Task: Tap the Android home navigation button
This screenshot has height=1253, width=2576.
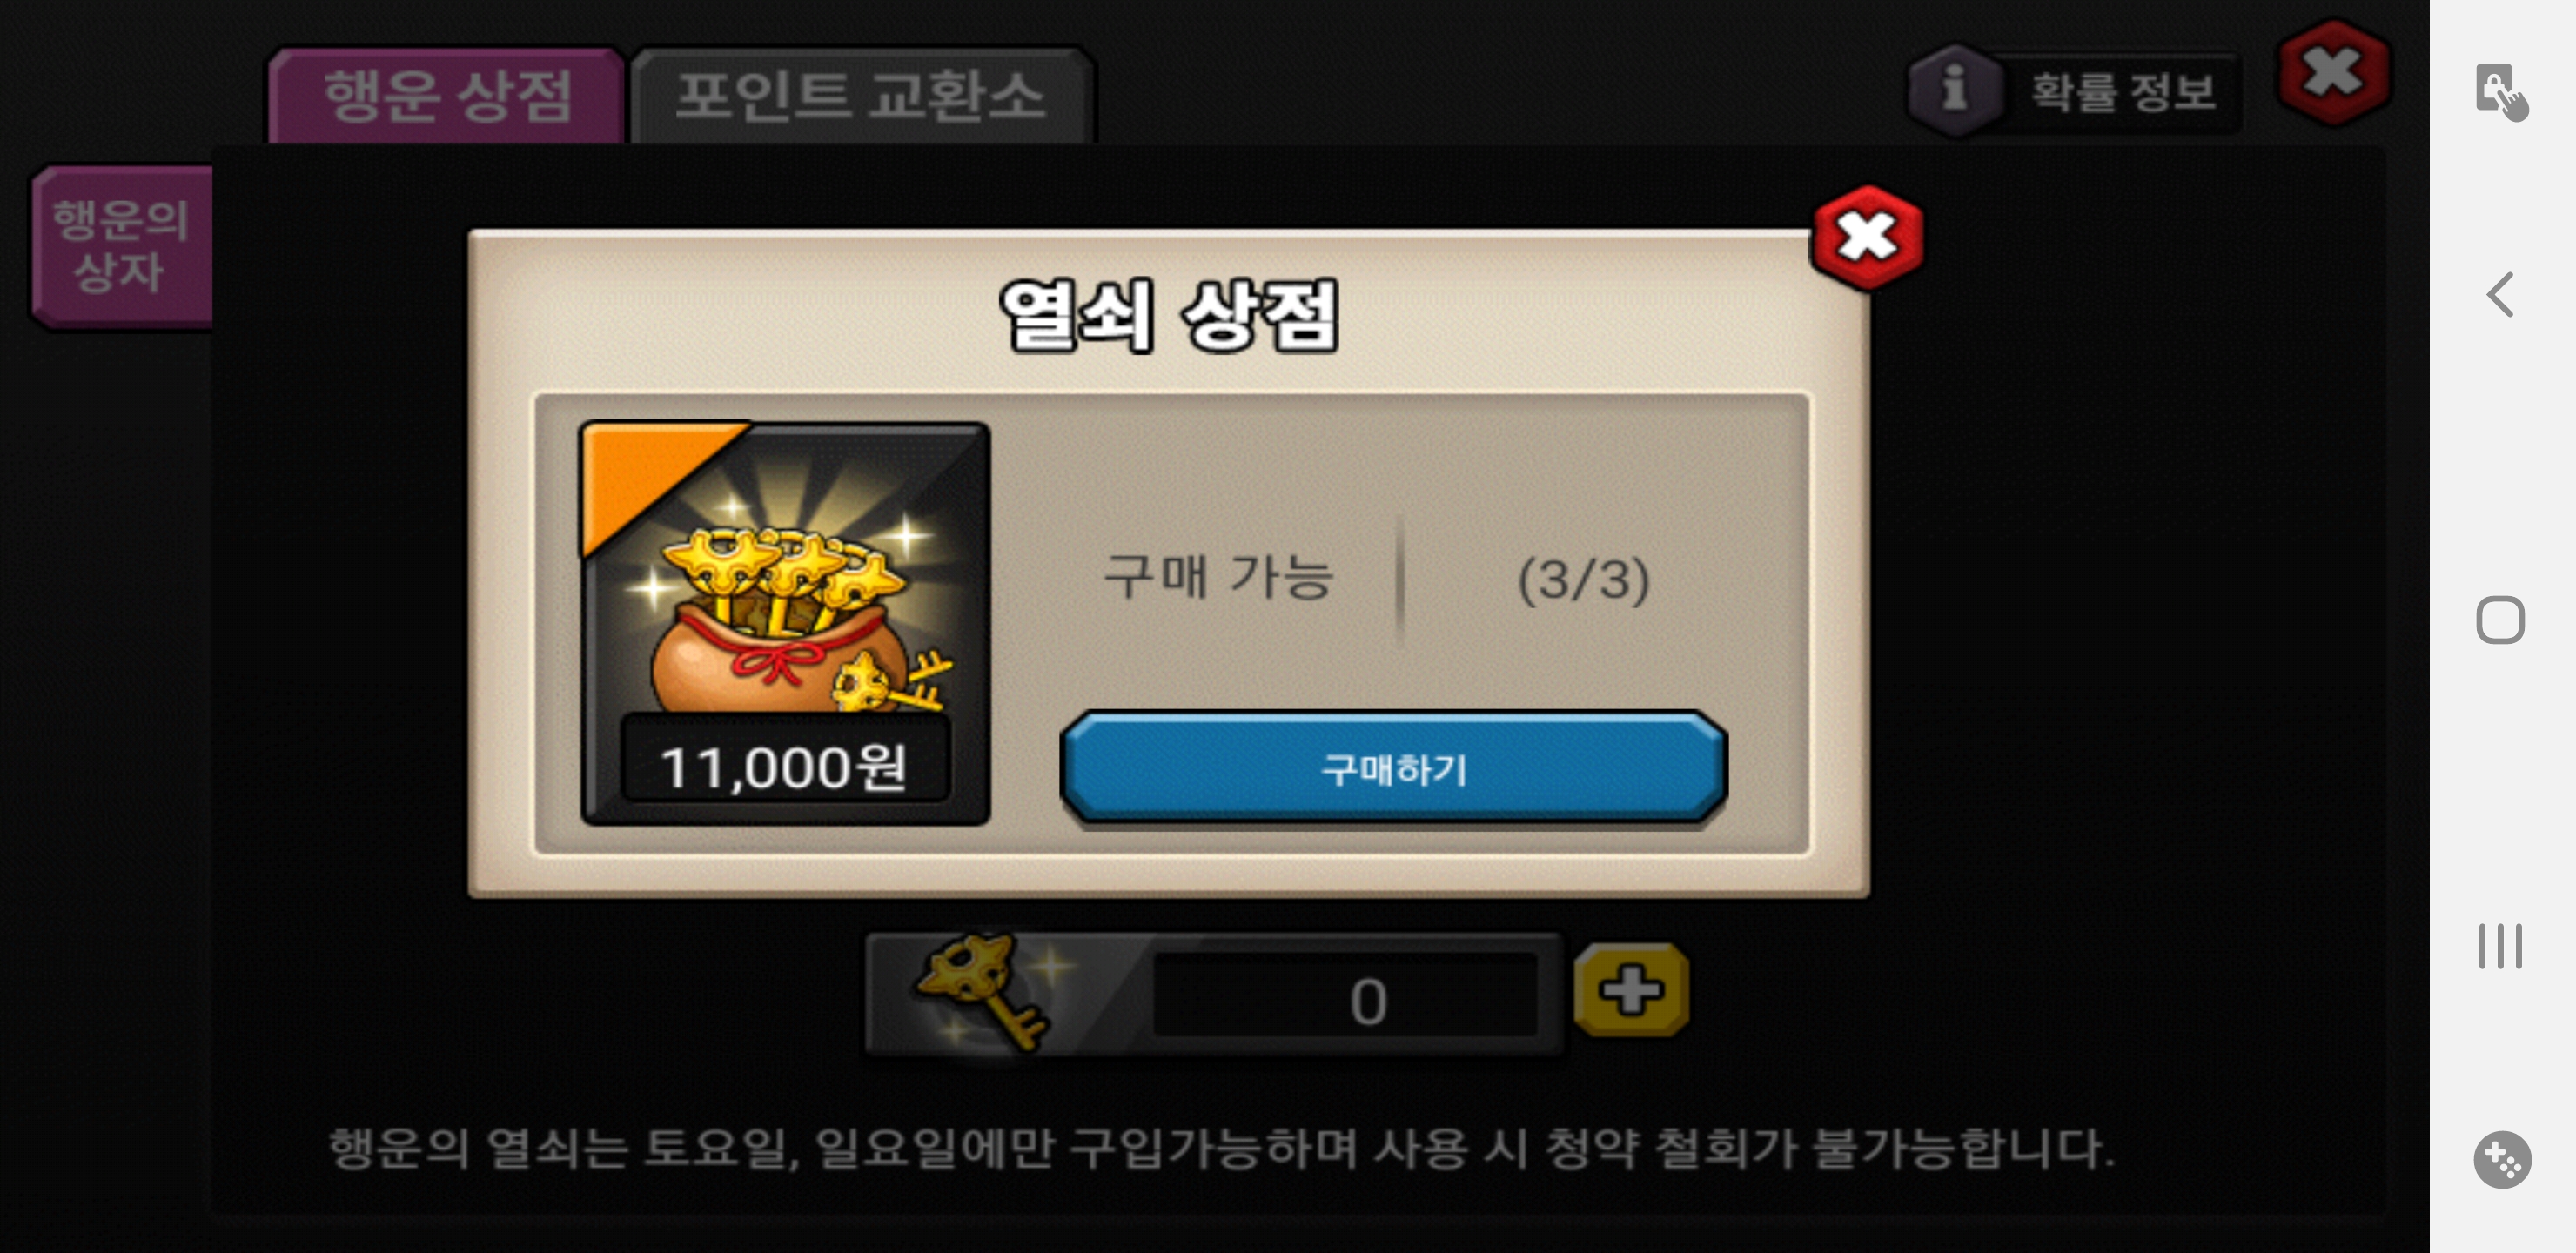Action: click(x=2500, y=620)
